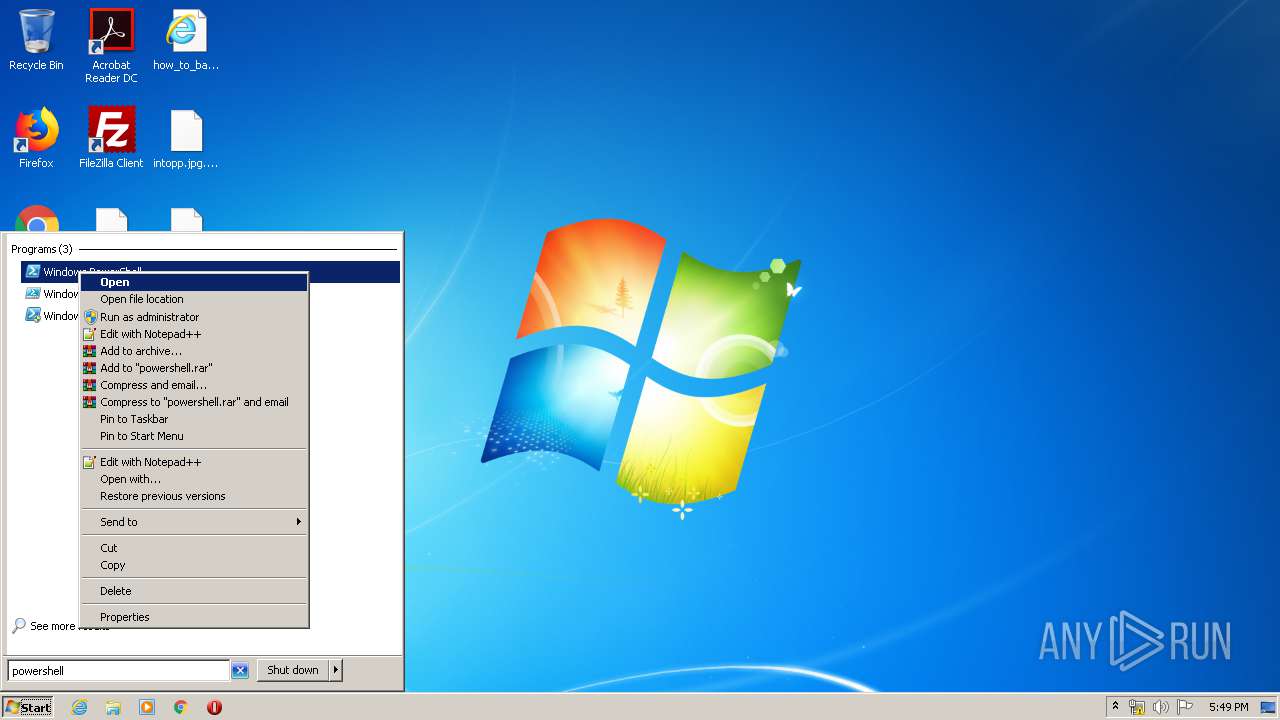Viewport: 1280px width, 720px height.
Task: Choose Pin to Start Menu
Action: (194, 436)
